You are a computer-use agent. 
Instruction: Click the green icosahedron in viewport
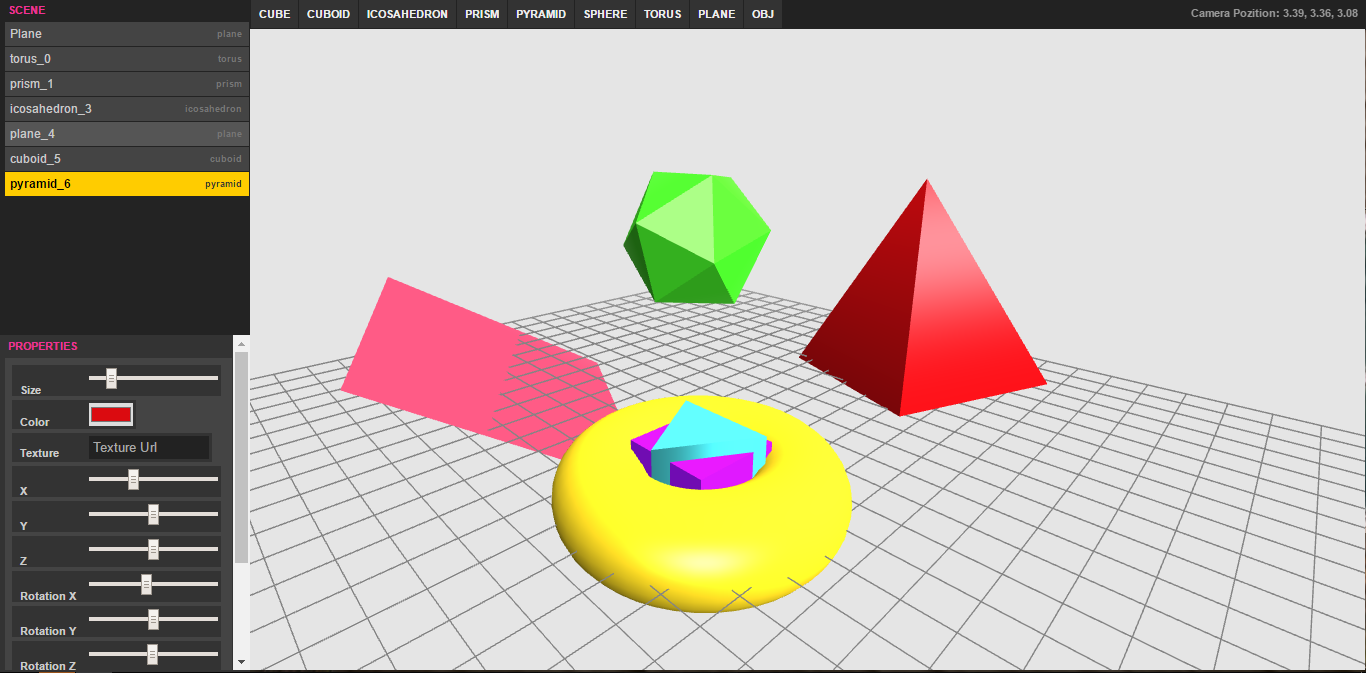click(x=697, y=238)
